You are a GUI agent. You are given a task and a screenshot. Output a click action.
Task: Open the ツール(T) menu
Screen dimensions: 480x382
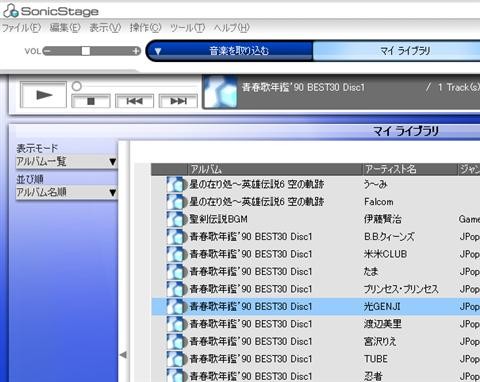click(187, 28)
